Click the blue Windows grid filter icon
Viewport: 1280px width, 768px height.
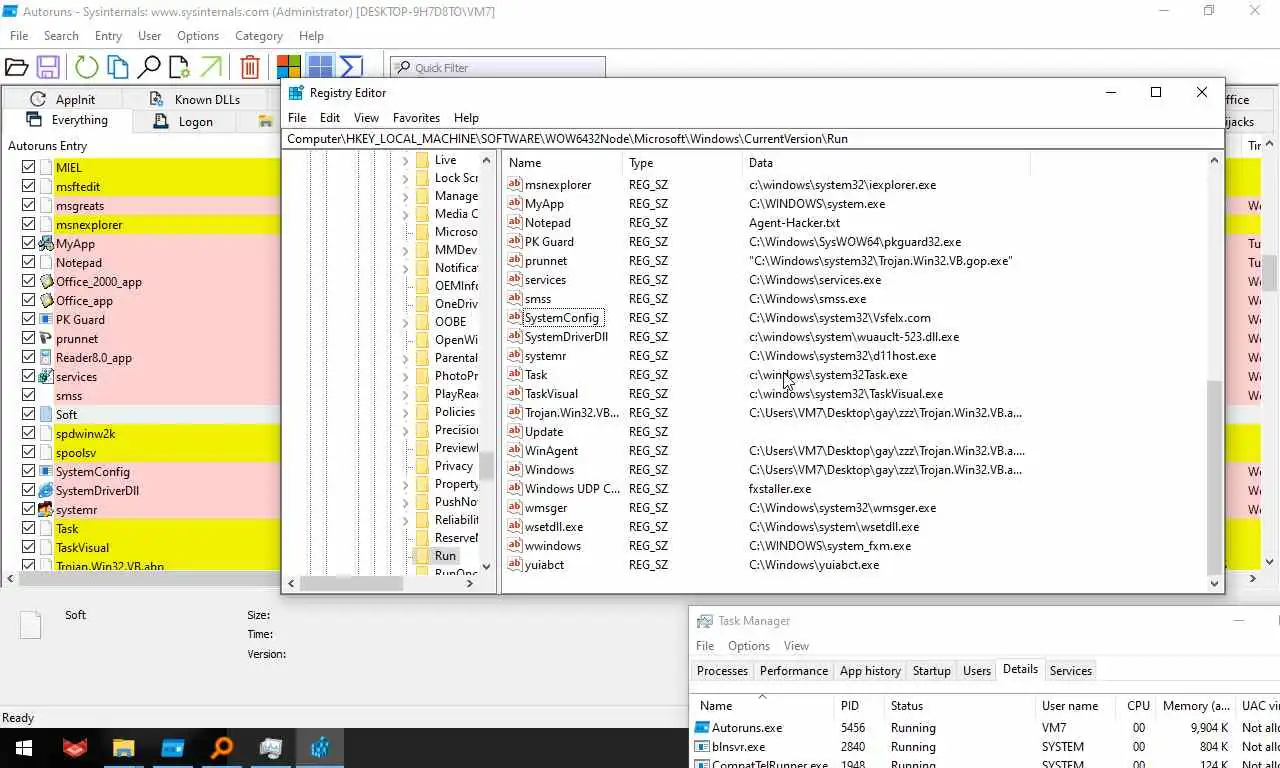coord(320,67)
